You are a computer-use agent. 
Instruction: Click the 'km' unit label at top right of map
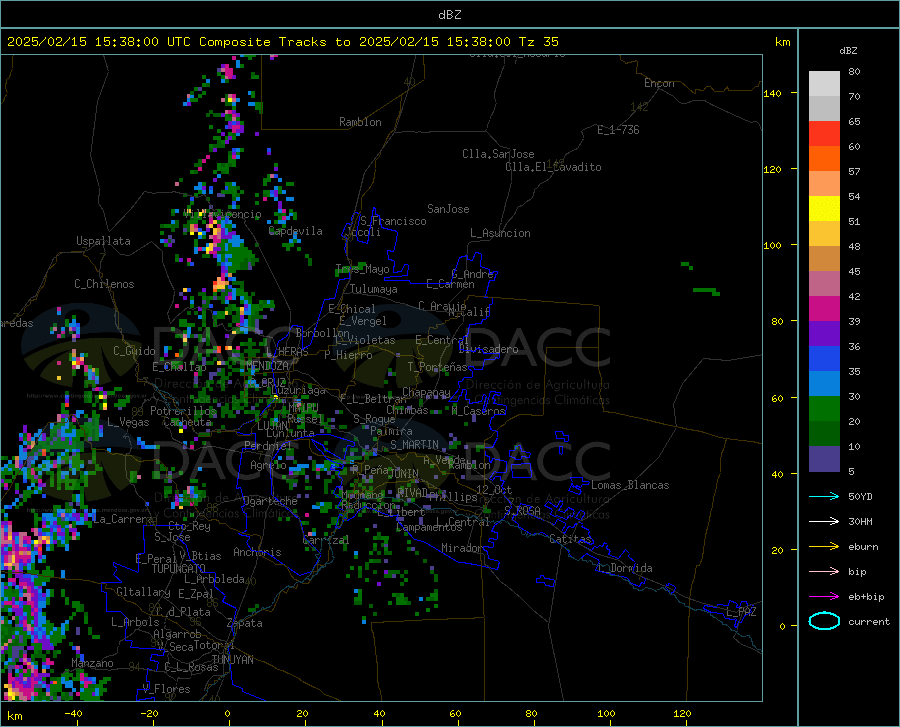[x=782, y=42]
